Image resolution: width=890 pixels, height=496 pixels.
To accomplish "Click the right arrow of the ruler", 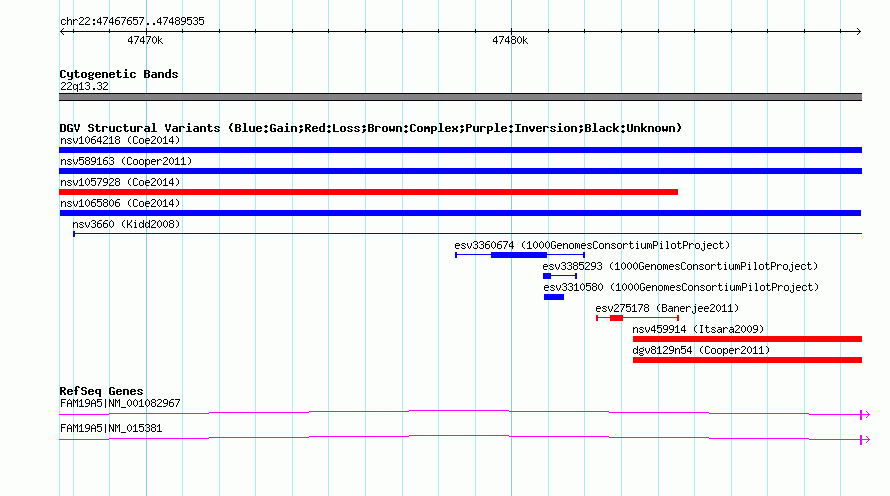I will pos(859,31).
